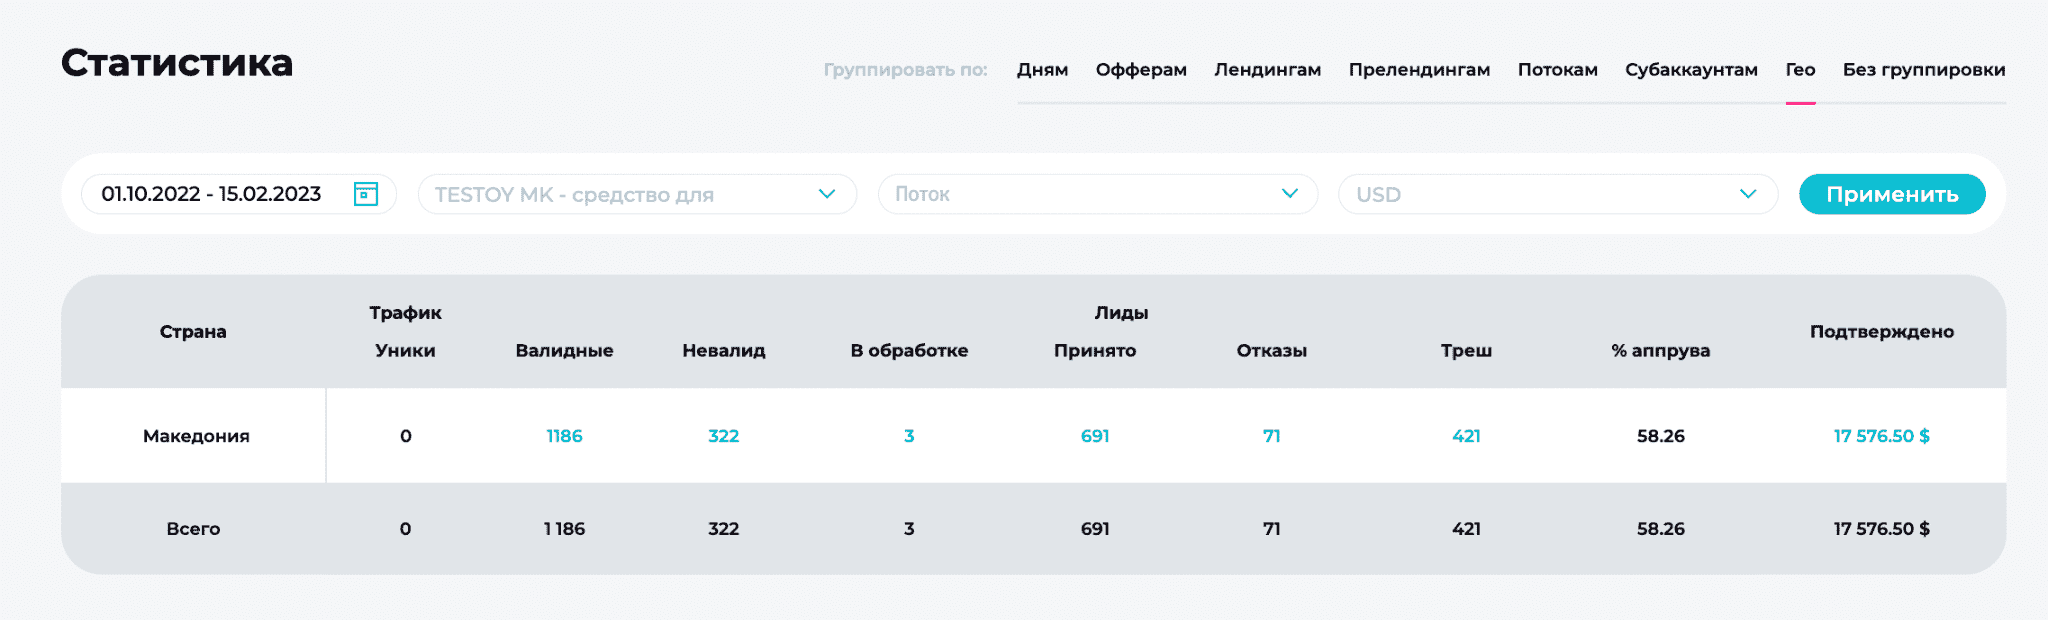Select the Лендингам grouping tab
2048x620 pixels.
coord(1268,70)
